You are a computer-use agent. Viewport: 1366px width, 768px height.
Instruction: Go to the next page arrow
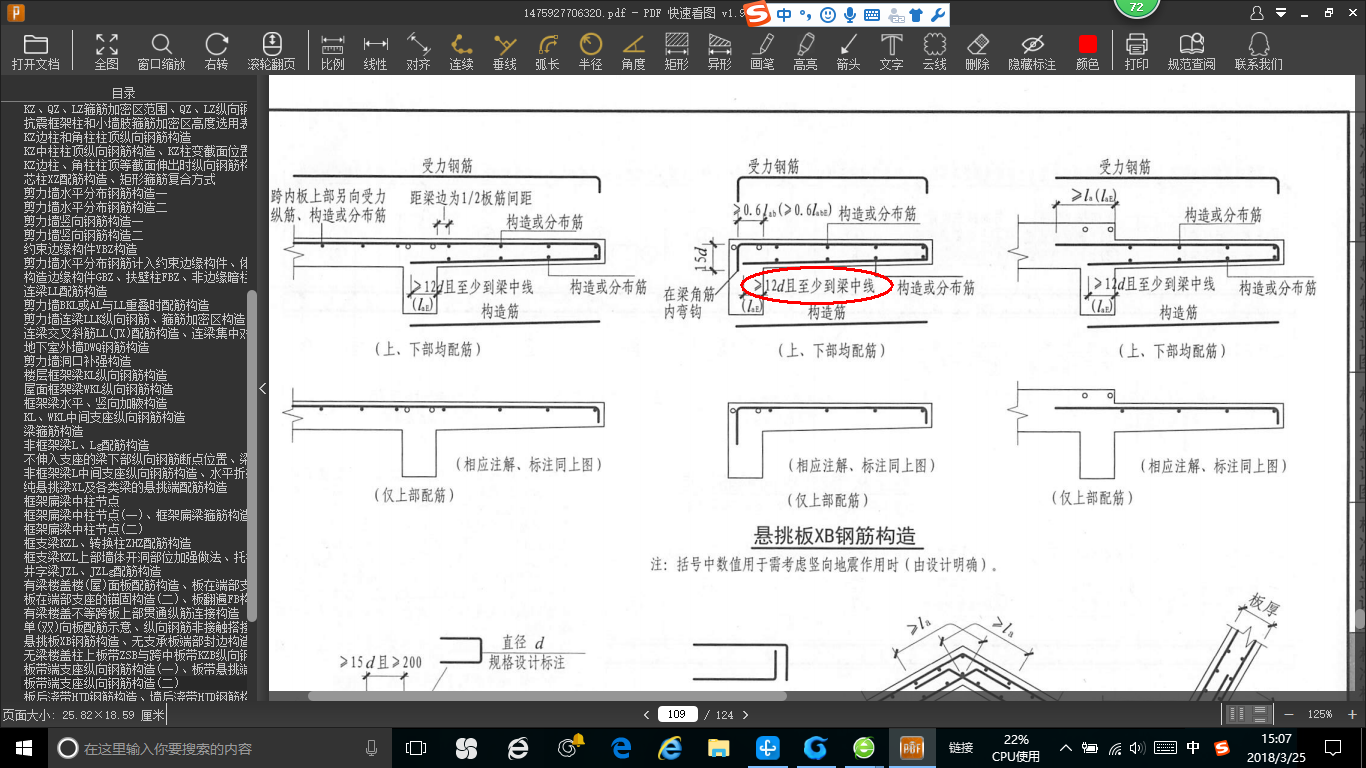click(745, 714)
